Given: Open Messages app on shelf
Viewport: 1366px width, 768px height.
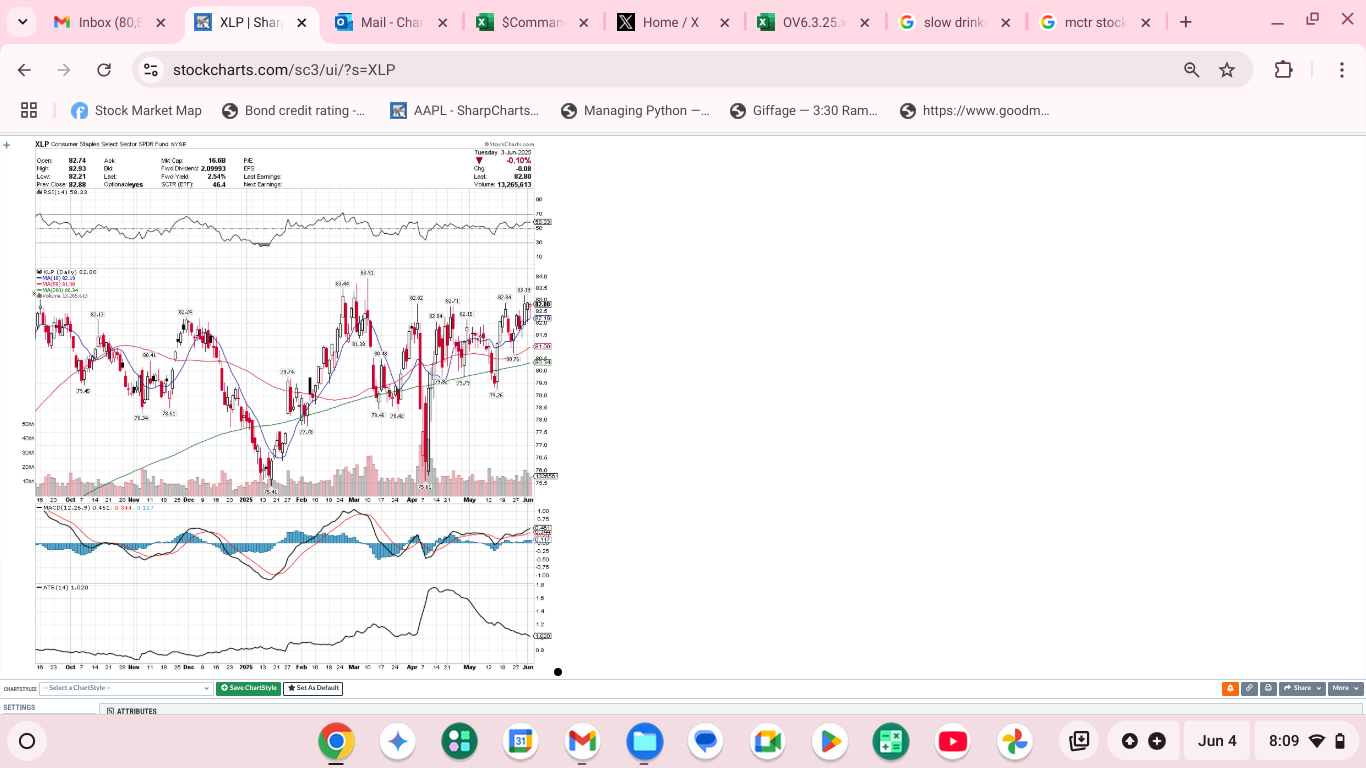Looking at the screenshot, I should [706, 741].
